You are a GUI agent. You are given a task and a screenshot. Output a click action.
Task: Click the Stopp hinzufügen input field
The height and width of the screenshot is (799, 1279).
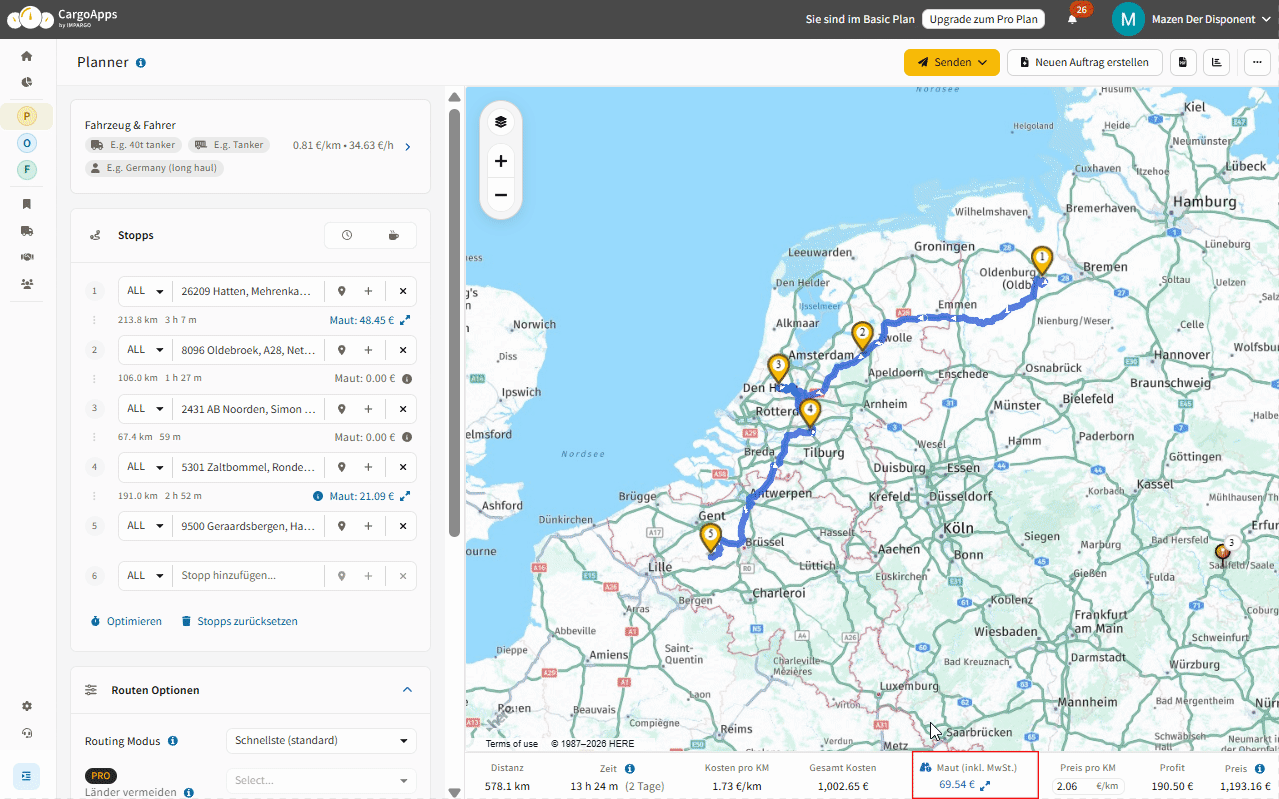click(248, 576)
